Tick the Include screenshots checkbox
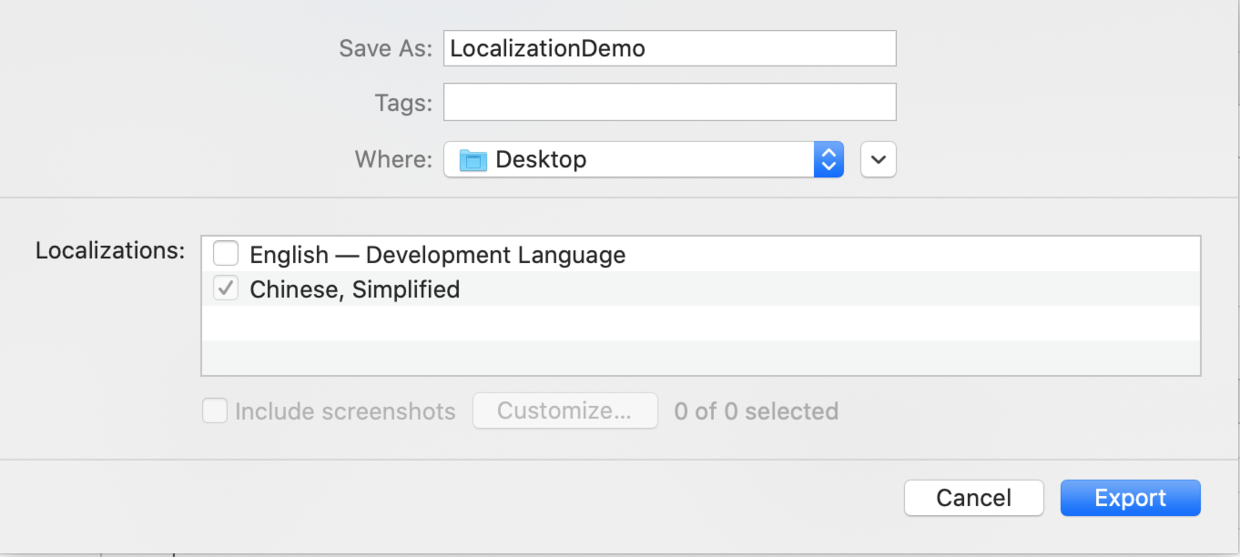Screen dimensions: 1240x557 coord(215,411)
